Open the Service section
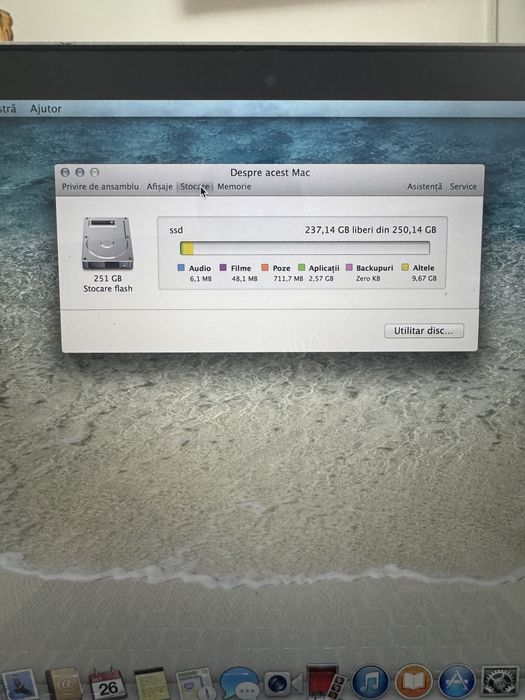This screenshot has height=700, width=525. pos(463,187)
